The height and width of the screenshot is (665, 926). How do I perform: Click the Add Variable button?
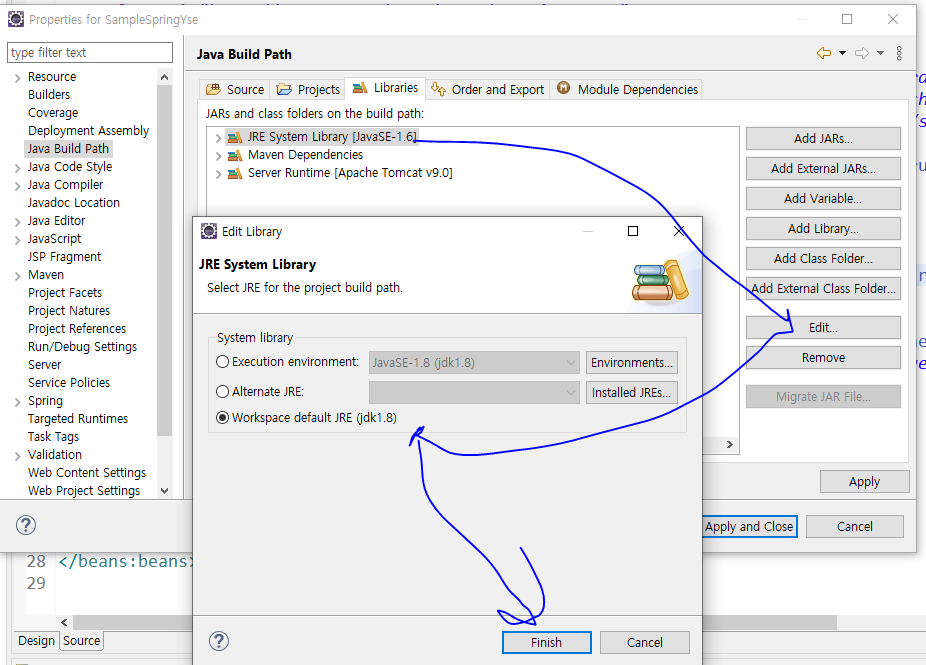click(x=823, y=199)
